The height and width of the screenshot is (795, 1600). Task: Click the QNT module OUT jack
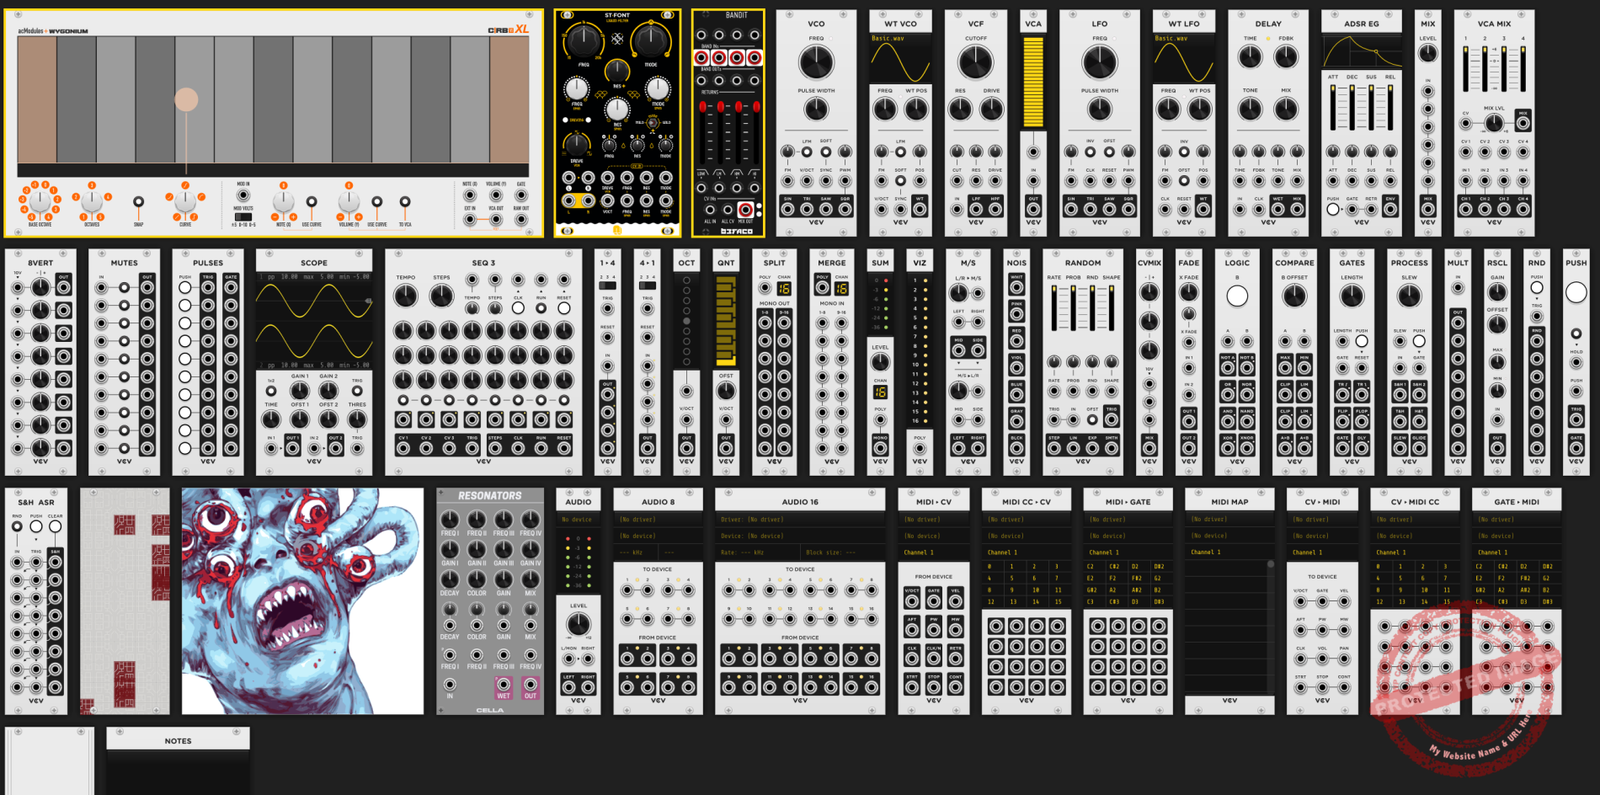pyautogui.click(x=726, y=448)
